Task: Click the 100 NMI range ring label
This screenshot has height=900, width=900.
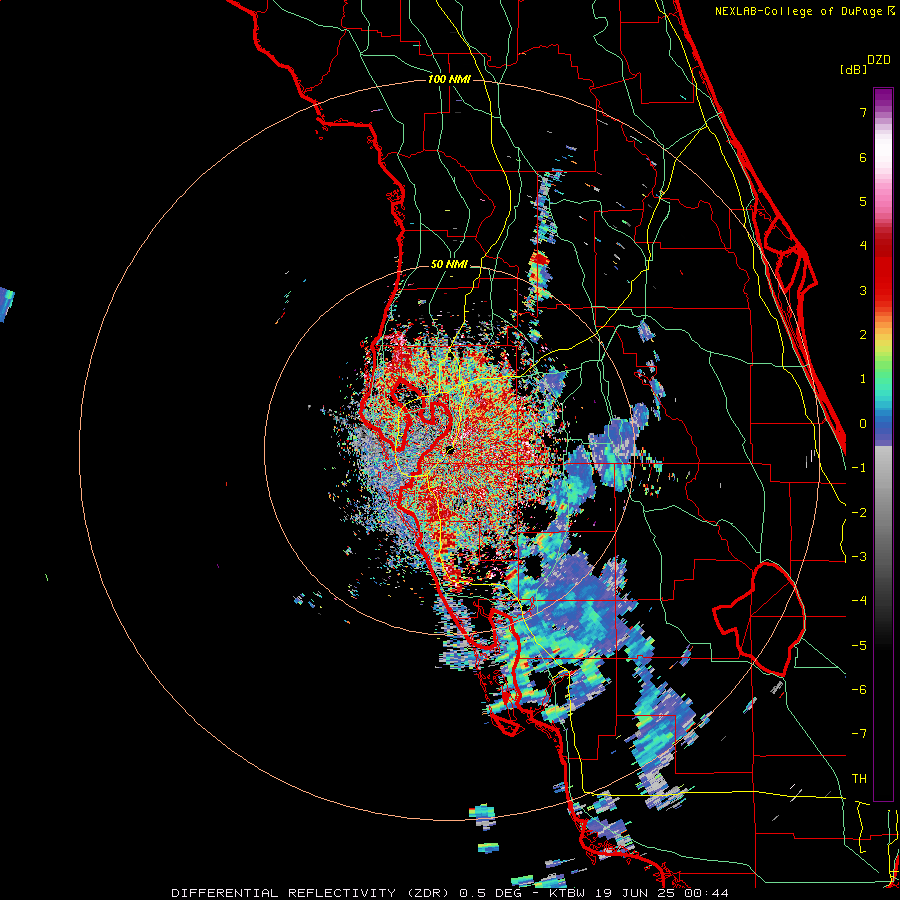Action: pyautogui.click(x=449, y=79)
